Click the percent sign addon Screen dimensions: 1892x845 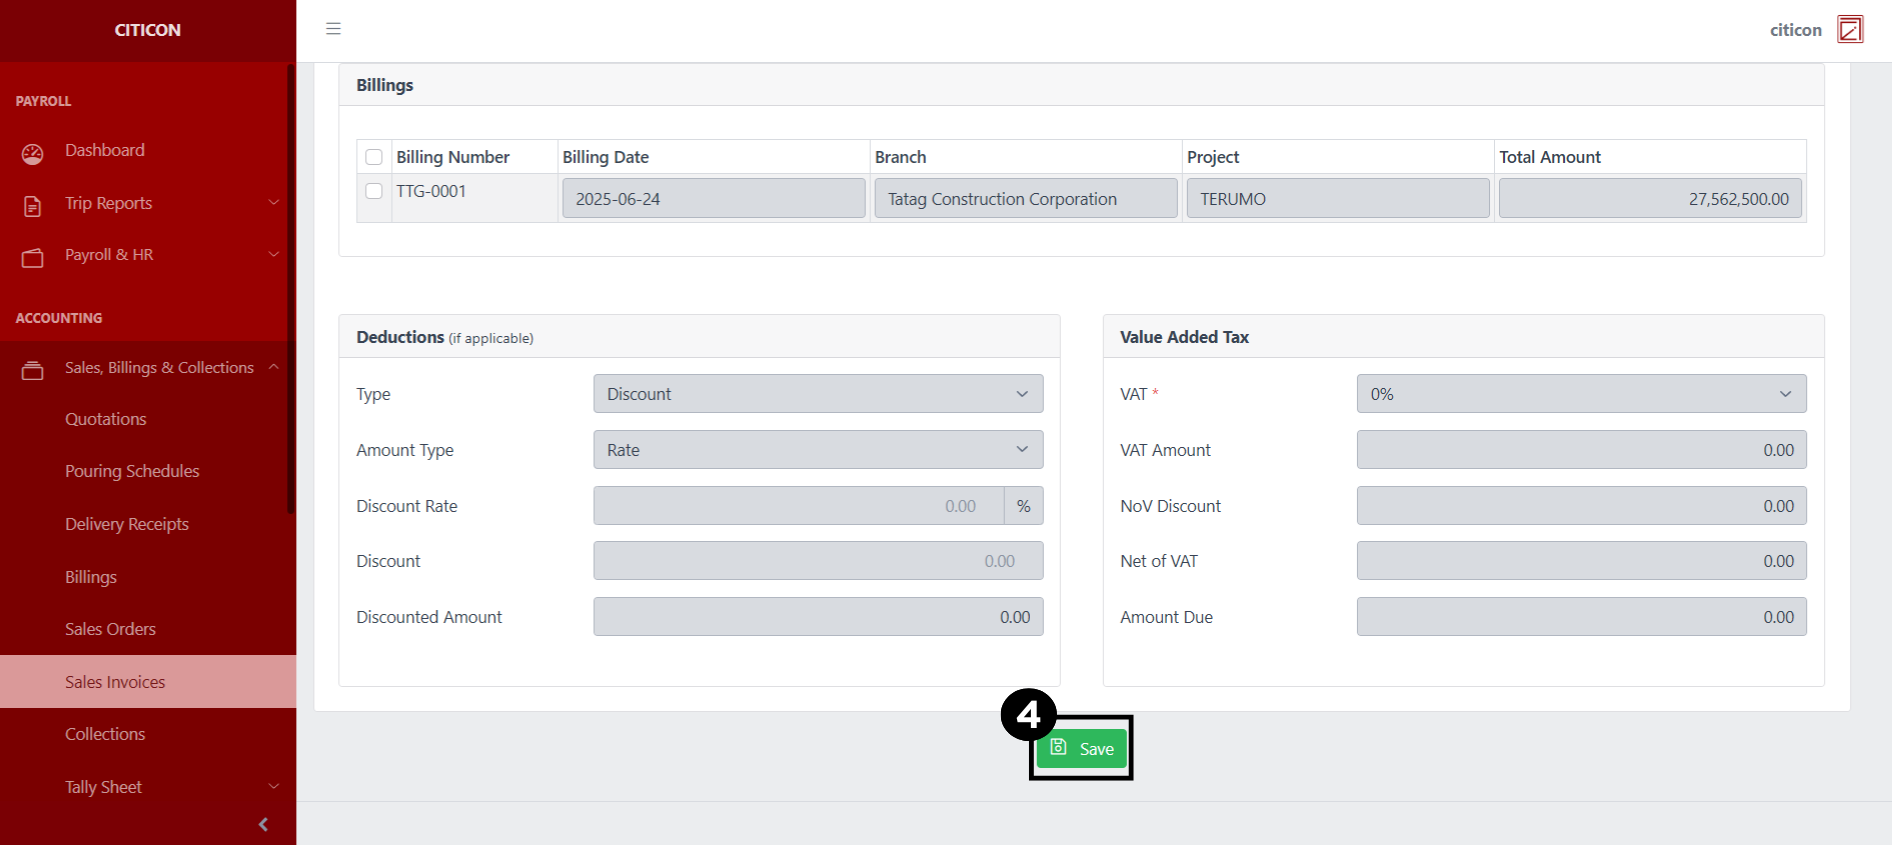[1023, 506]
